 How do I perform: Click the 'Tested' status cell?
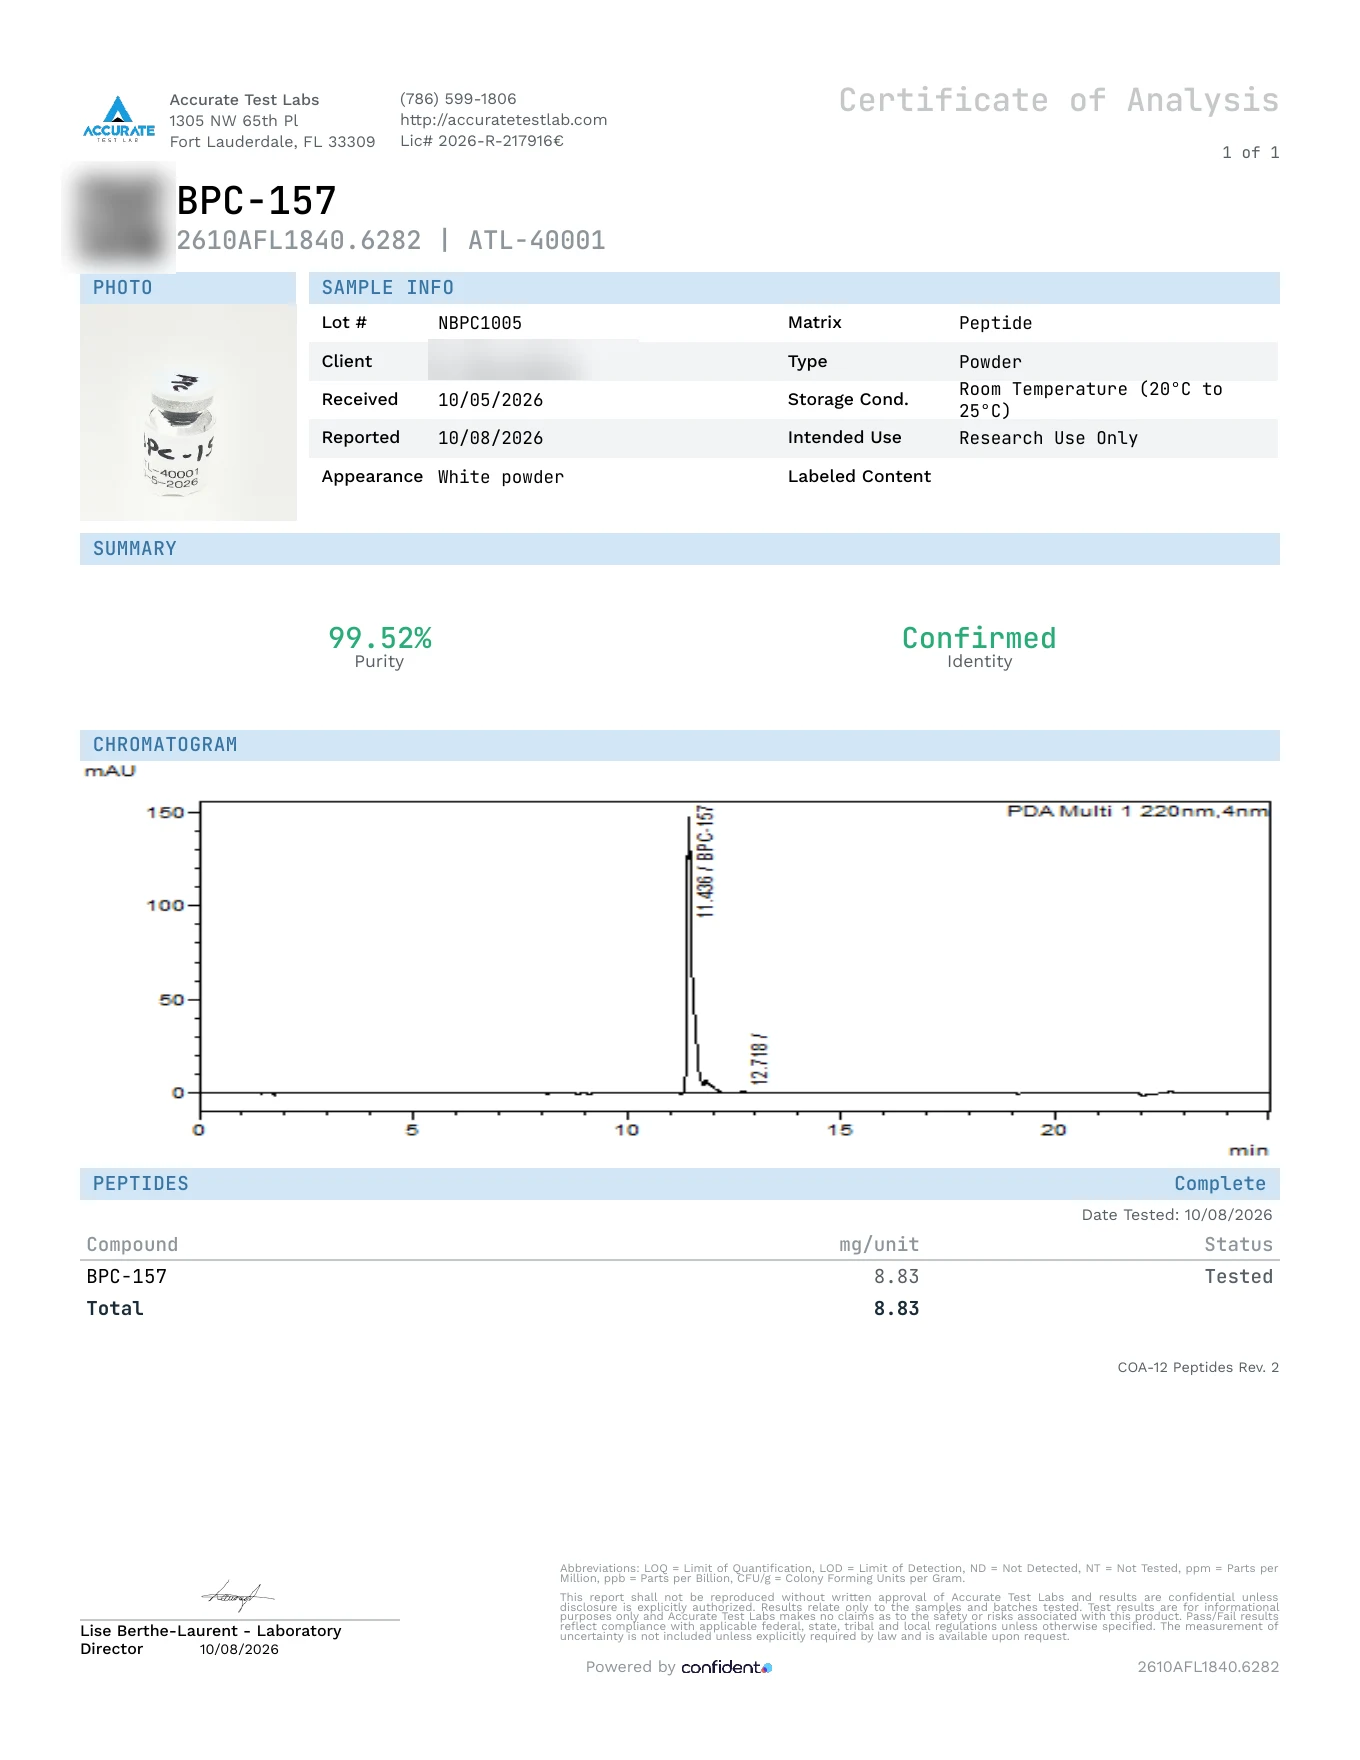pos(1239,1277)
